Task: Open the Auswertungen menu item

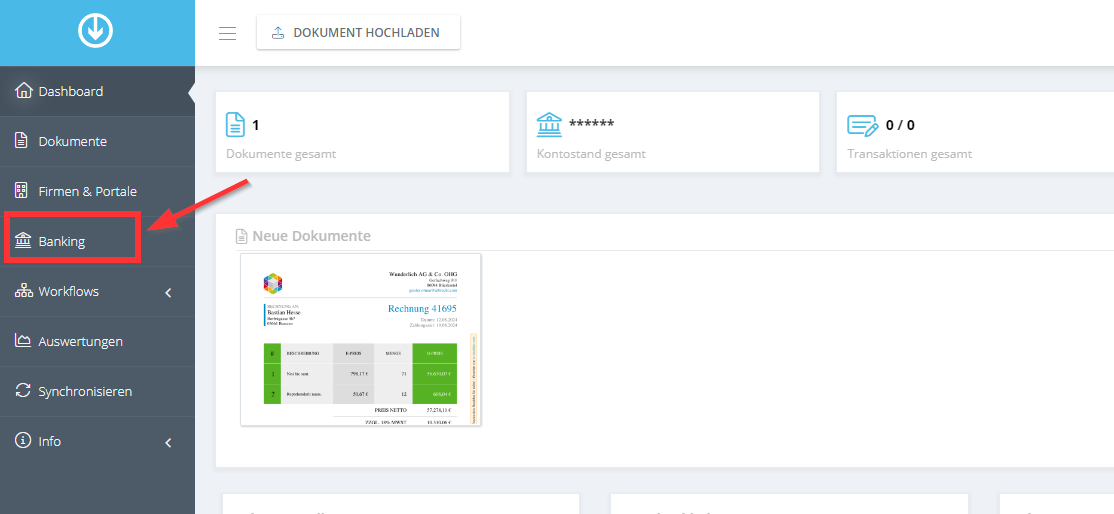Action: (97, 341)
